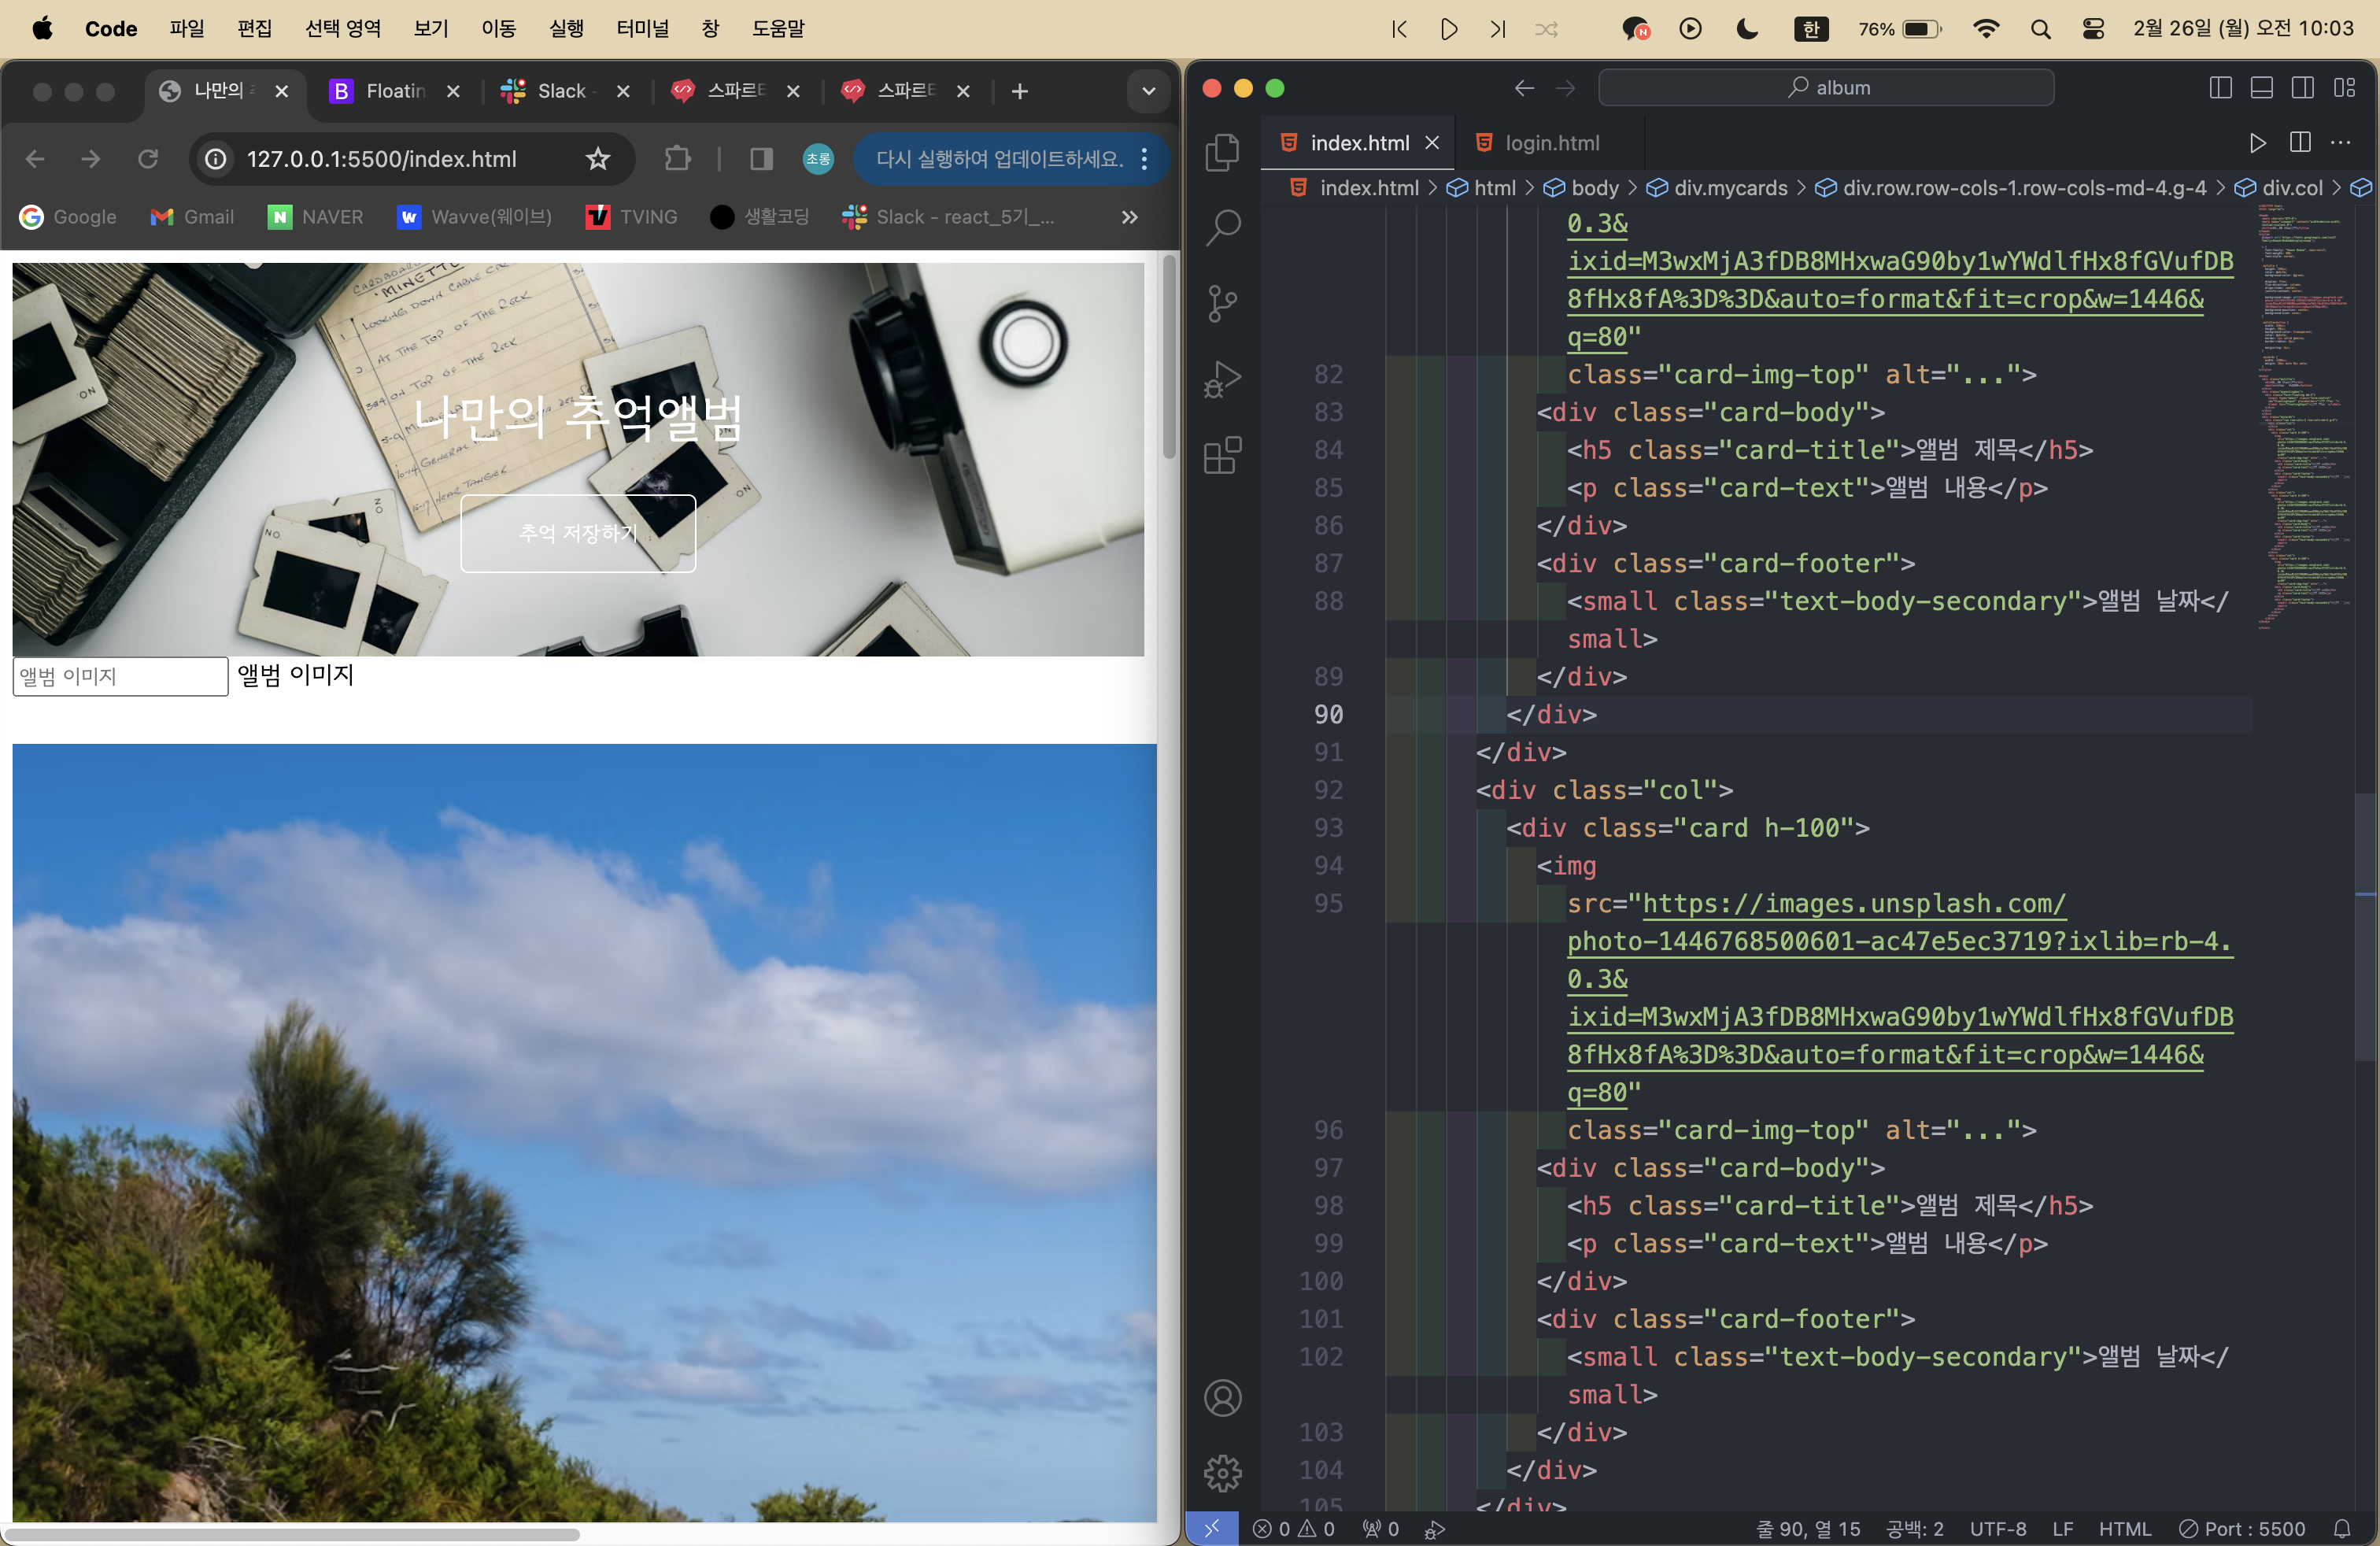This screenshot has height=1546, width=2380.
Task: Change LF end-of-line sequence
Action: pos(2062,1528)
